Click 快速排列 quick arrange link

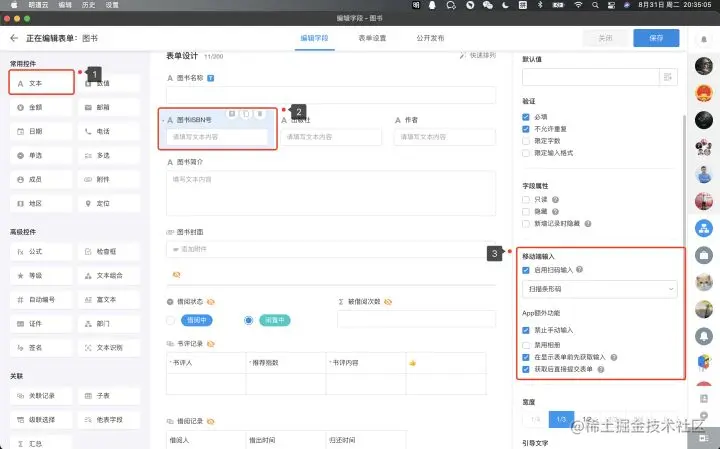(478, 55)
